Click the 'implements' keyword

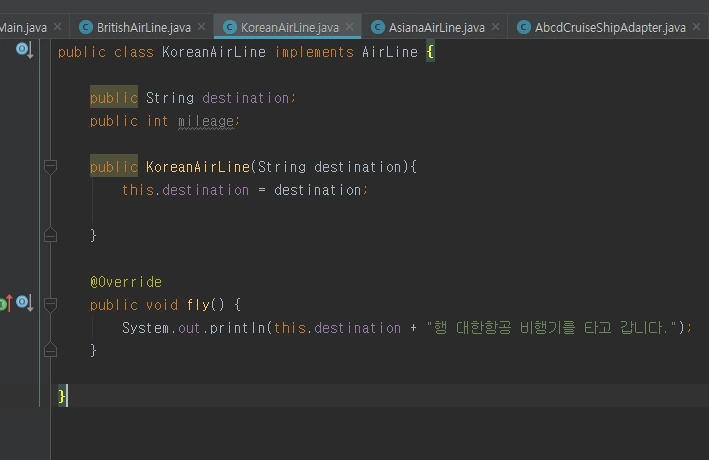tap(314, 52)
